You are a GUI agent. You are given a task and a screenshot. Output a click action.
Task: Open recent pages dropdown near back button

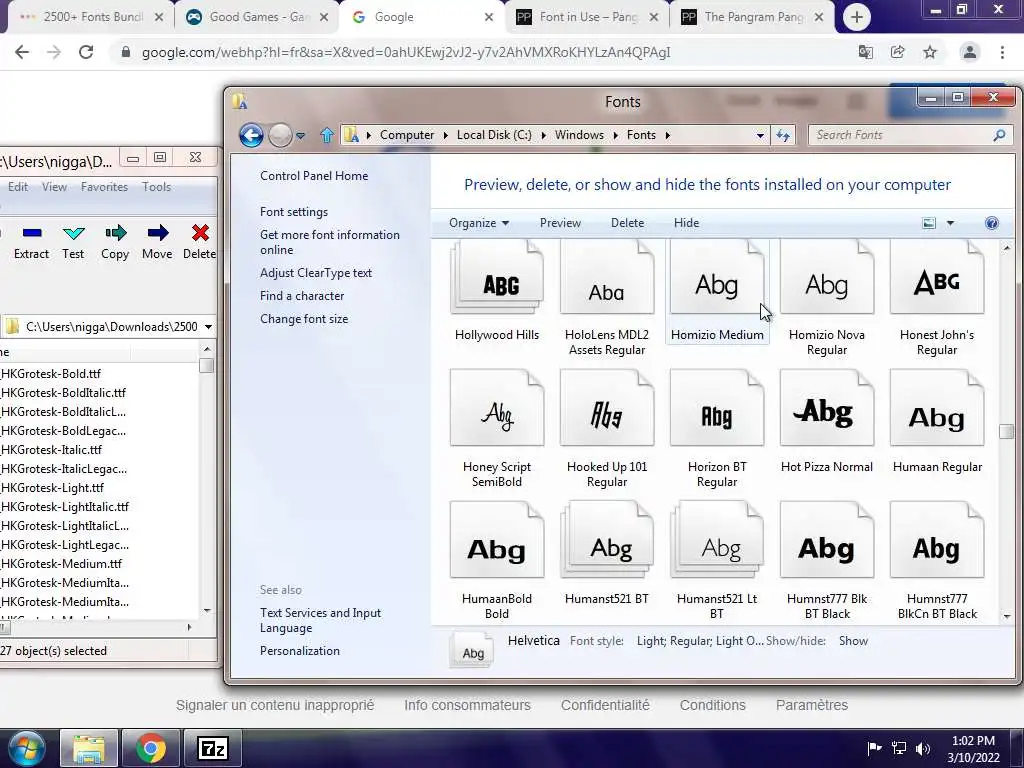coord(300,136)
